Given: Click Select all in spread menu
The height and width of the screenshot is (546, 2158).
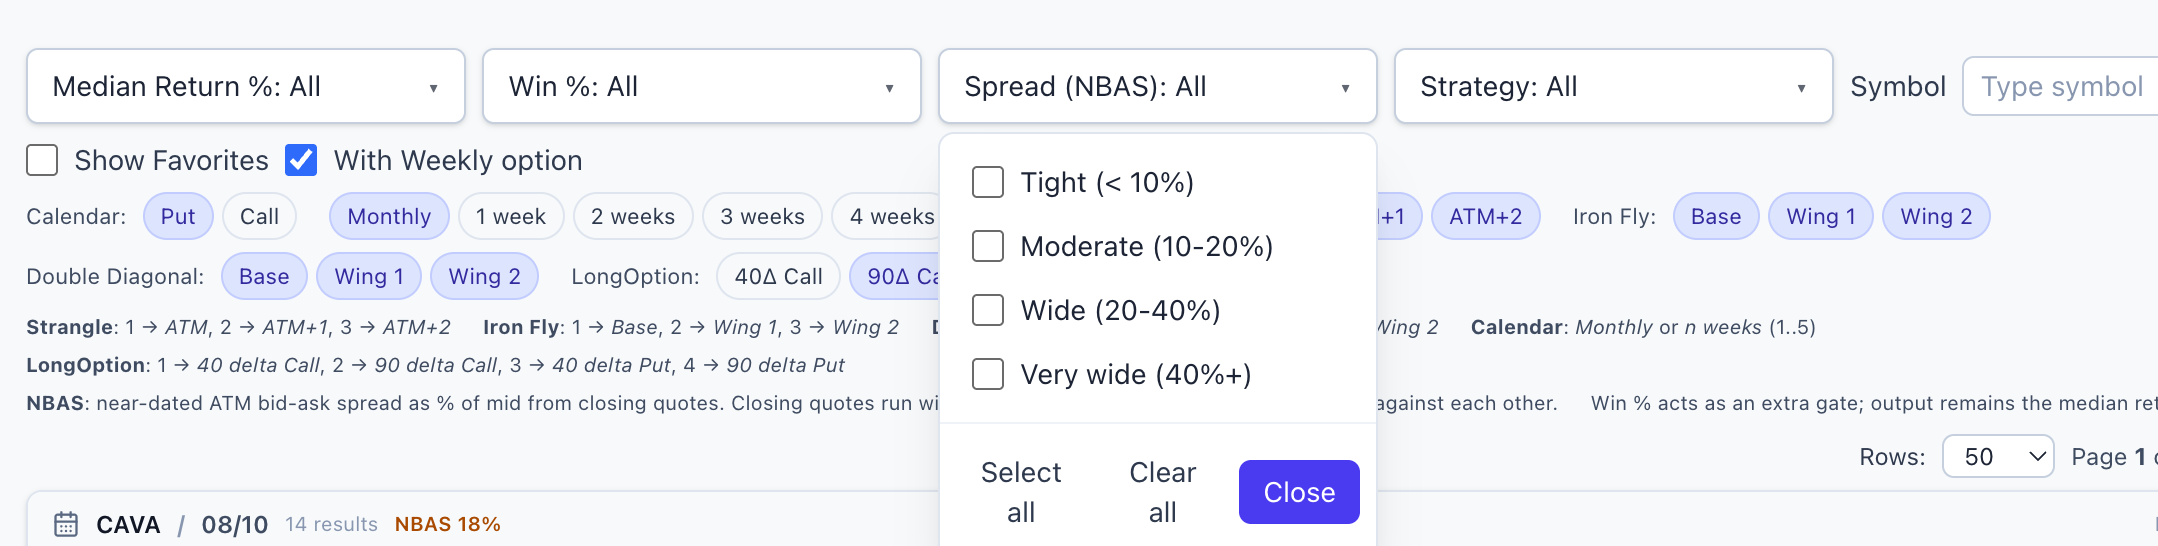Looking at the screenshot, I should click(x=1021, y=492).
